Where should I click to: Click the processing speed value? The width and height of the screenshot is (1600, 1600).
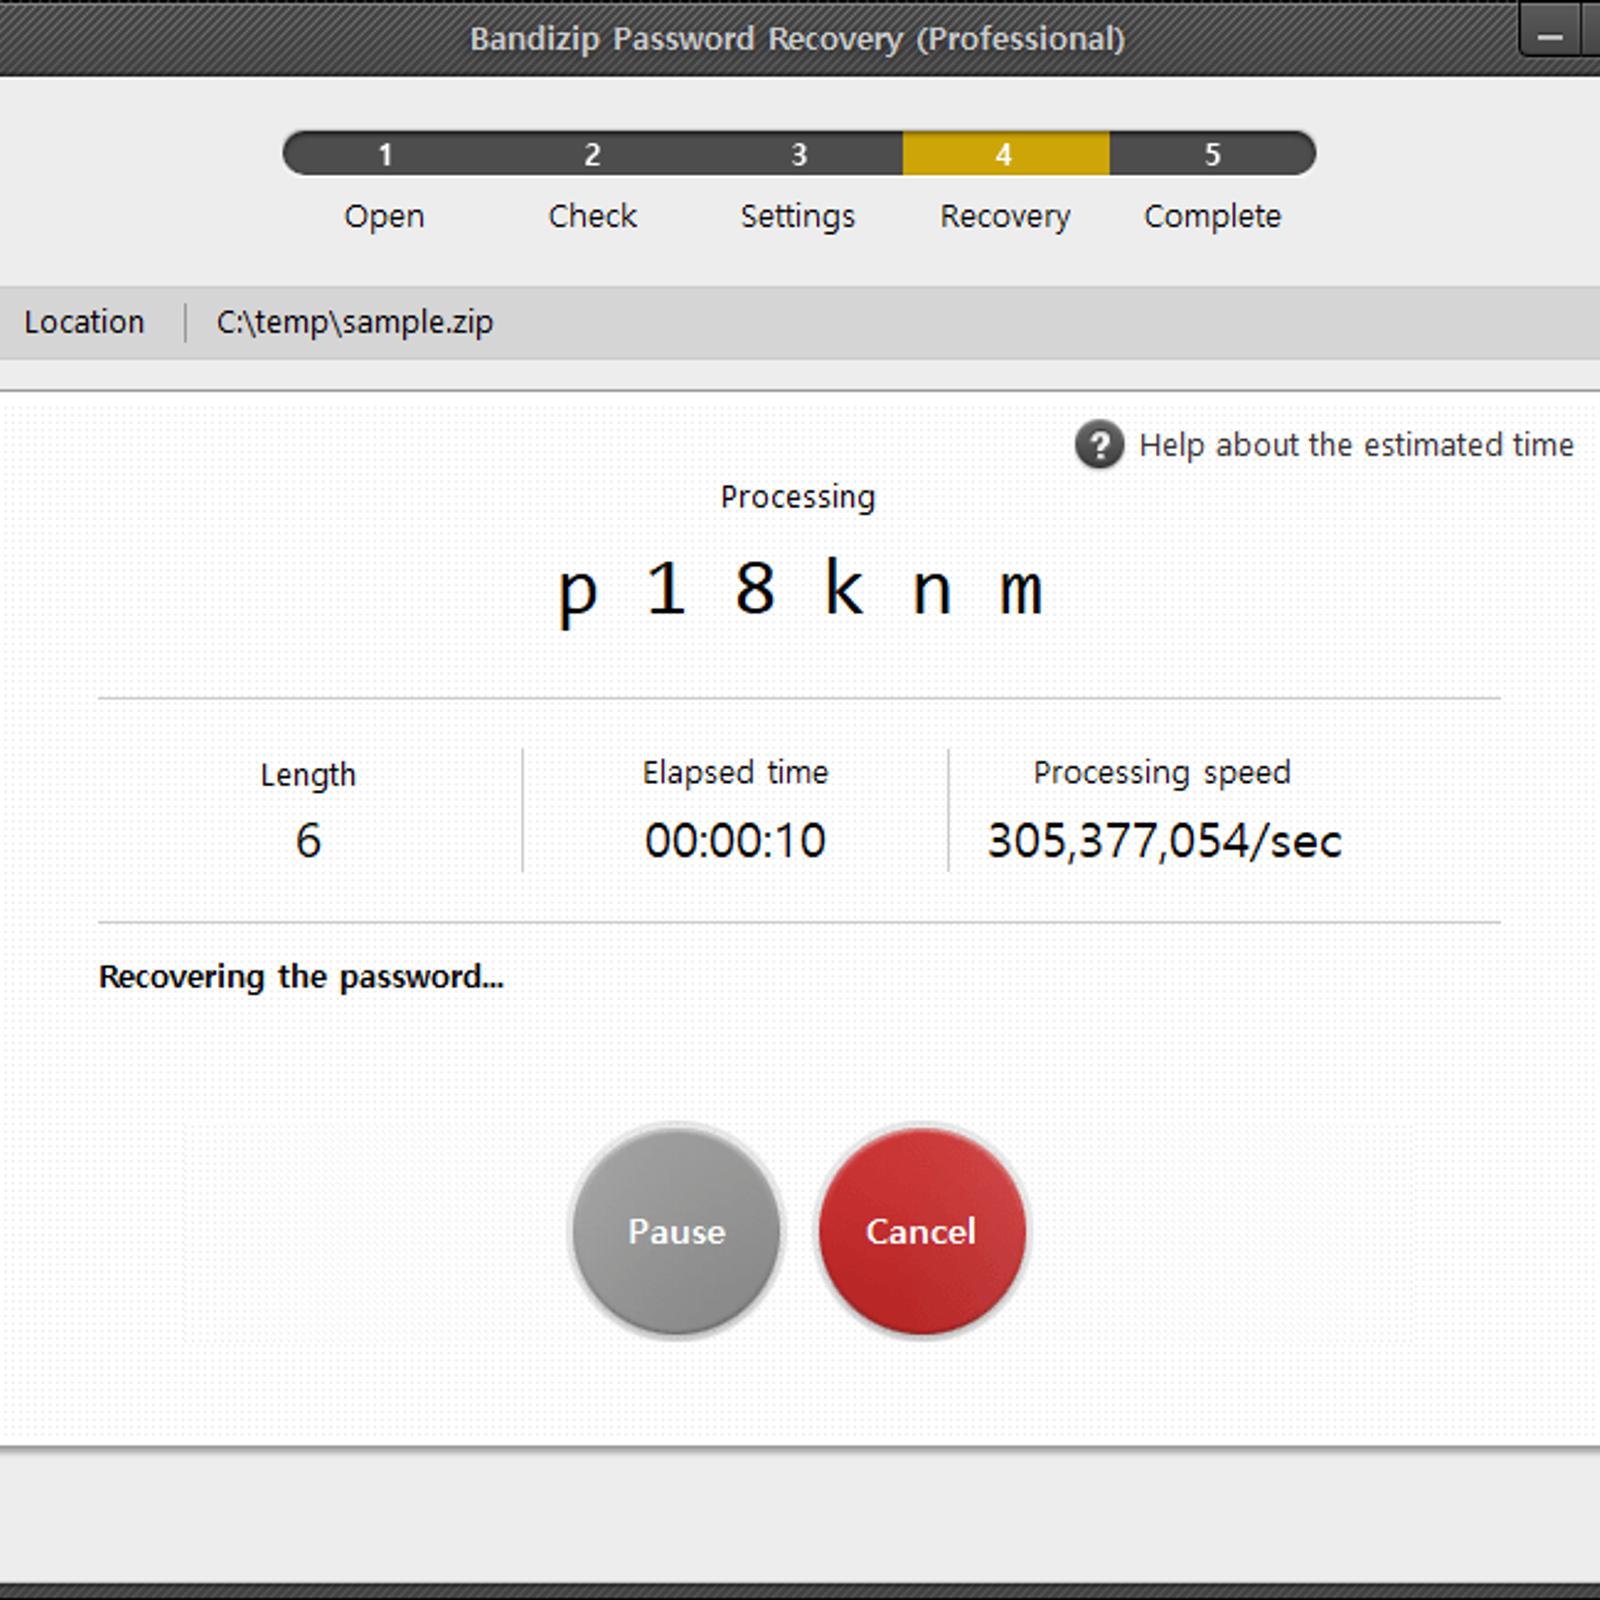pyautogui.click(x=1164, y=840)
